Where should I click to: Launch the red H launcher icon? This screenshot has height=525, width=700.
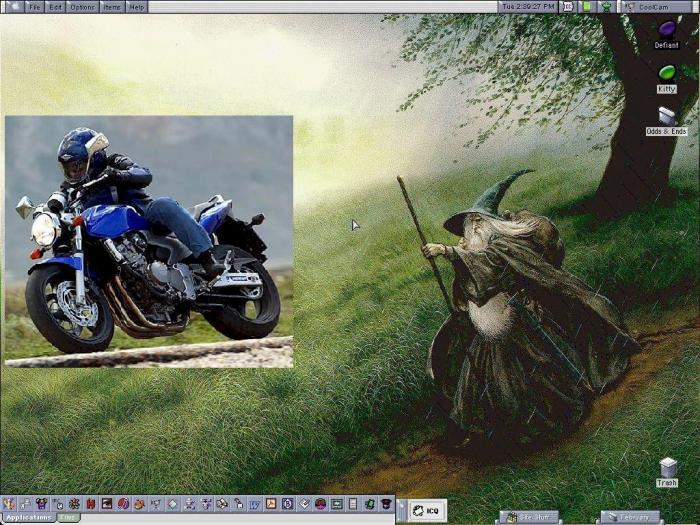click(x=91, y=504)
